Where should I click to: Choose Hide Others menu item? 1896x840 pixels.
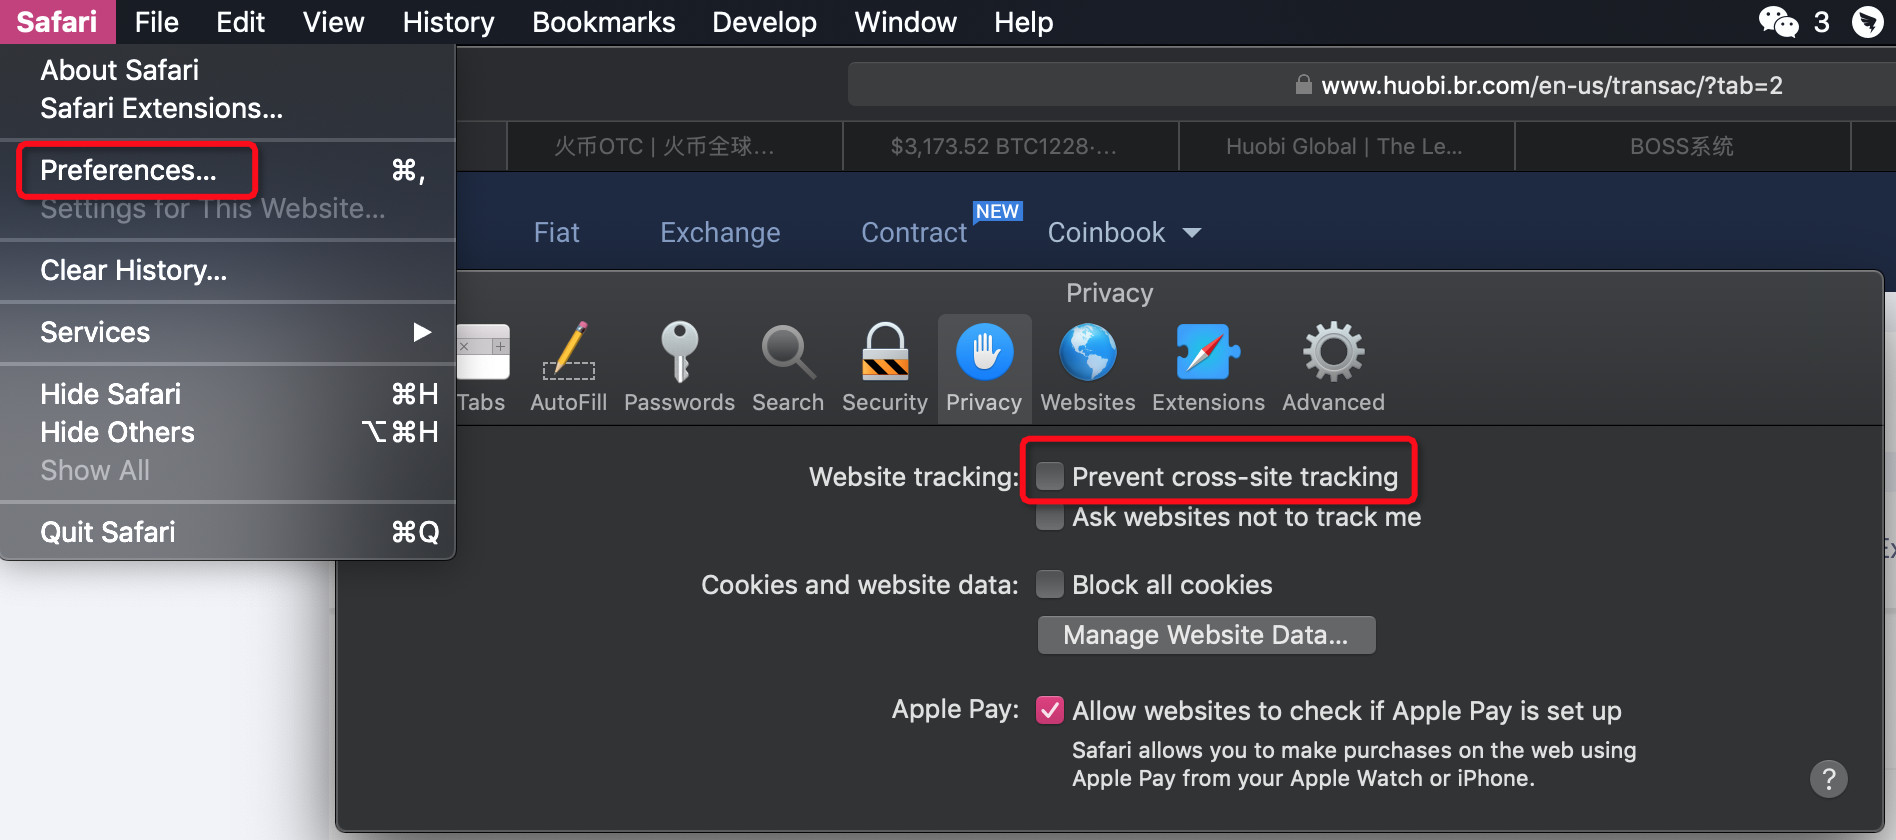coord(228,432)
